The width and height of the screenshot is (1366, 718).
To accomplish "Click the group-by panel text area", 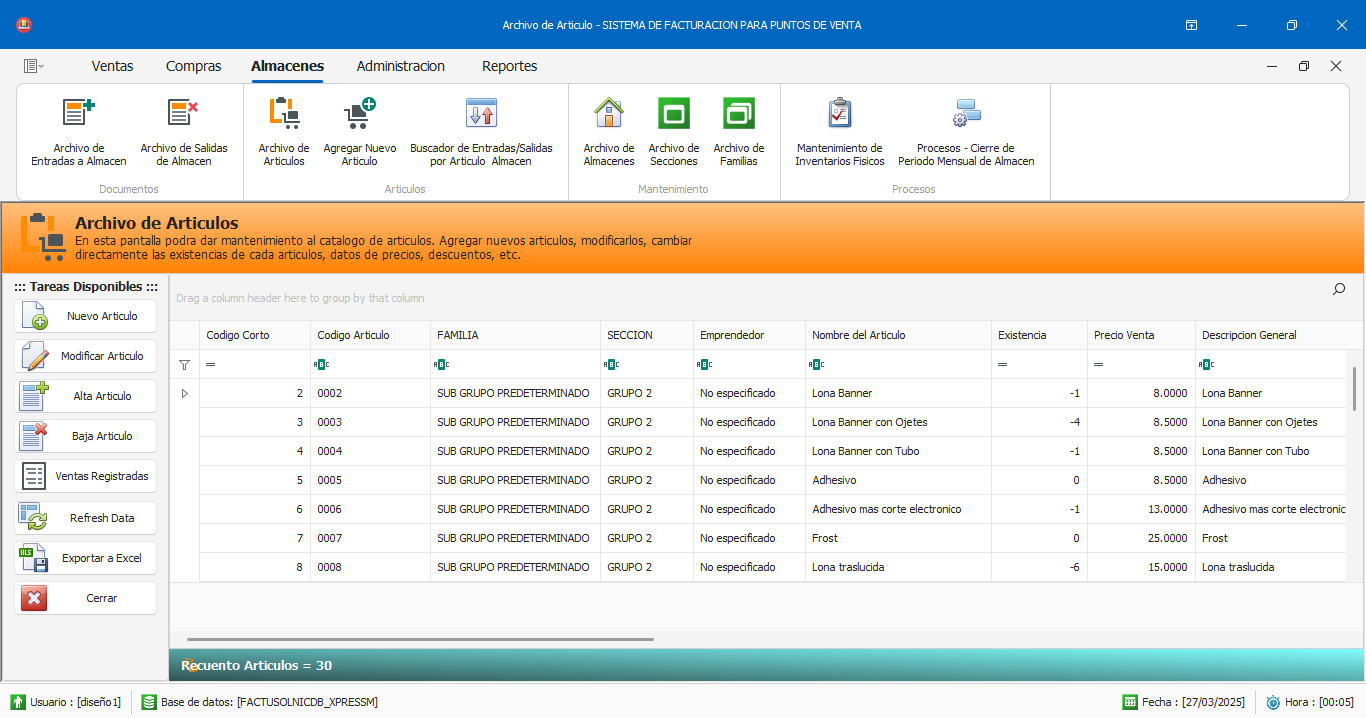I will click(x=300, y=298).
